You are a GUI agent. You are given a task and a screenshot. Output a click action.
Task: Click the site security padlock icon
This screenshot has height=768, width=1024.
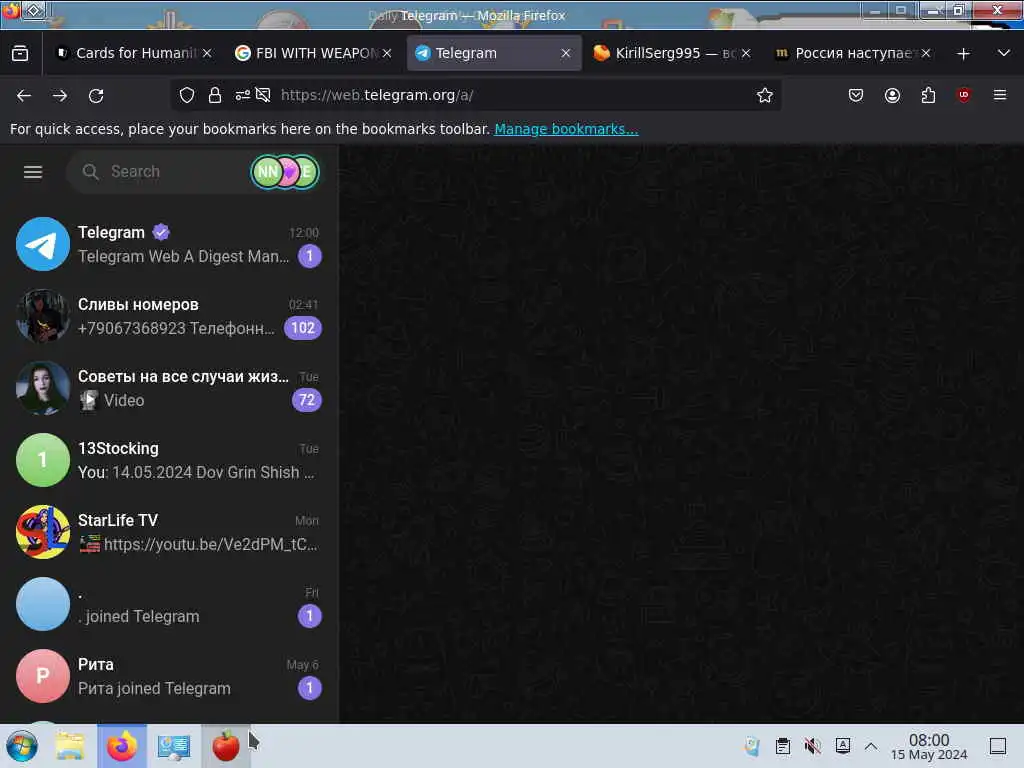point(215,95)
